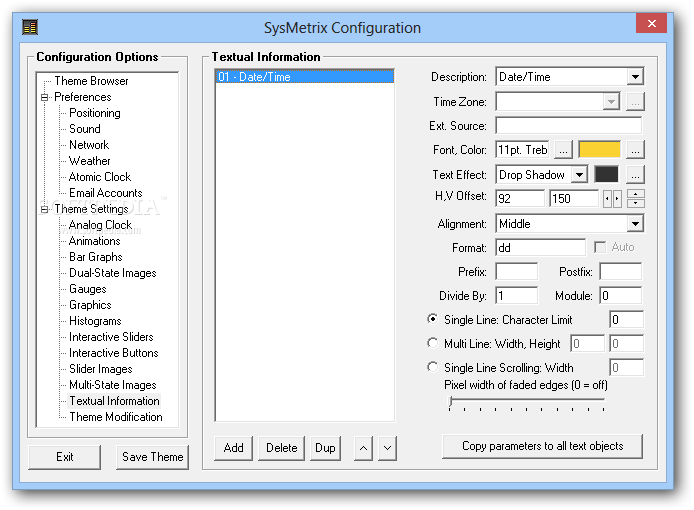This screenshot has width=694, height=510.
Task: Nudge horizontal offset right arrow
Action: (617, 199)
